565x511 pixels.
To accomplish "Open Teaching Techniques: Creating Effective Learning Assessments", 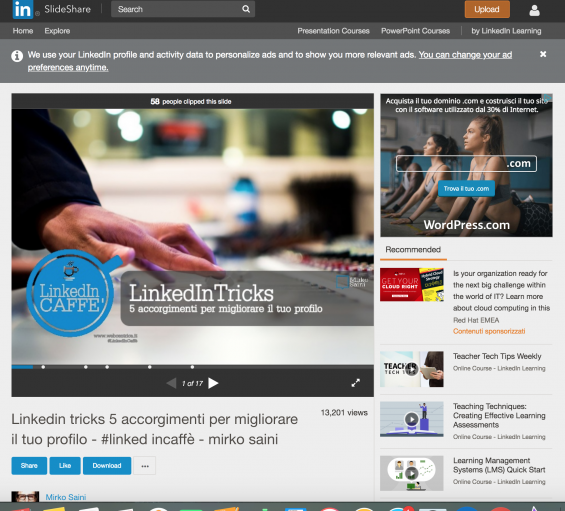I will [x=499, y=416].
